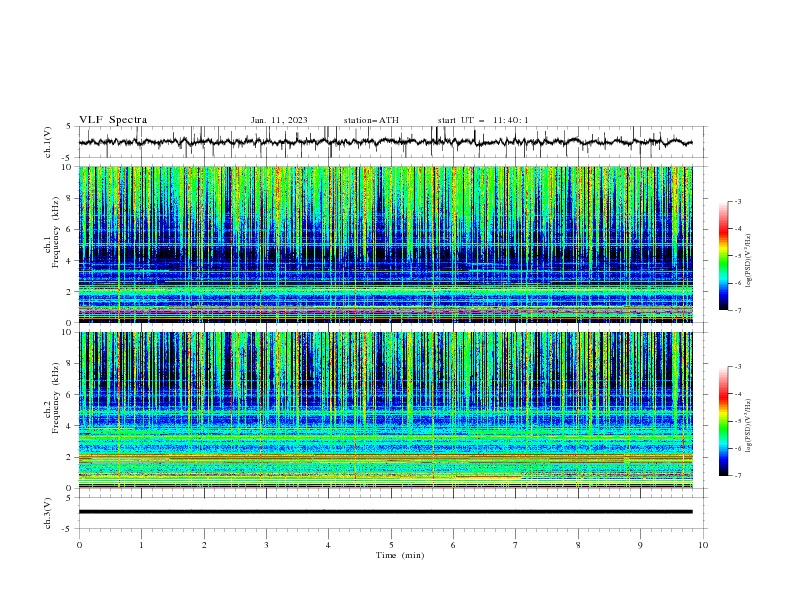The height and width of the screenshot is (612, 792).
Task: Click the "5" tick on ch.3(V) axis
Action: [69, 498]
